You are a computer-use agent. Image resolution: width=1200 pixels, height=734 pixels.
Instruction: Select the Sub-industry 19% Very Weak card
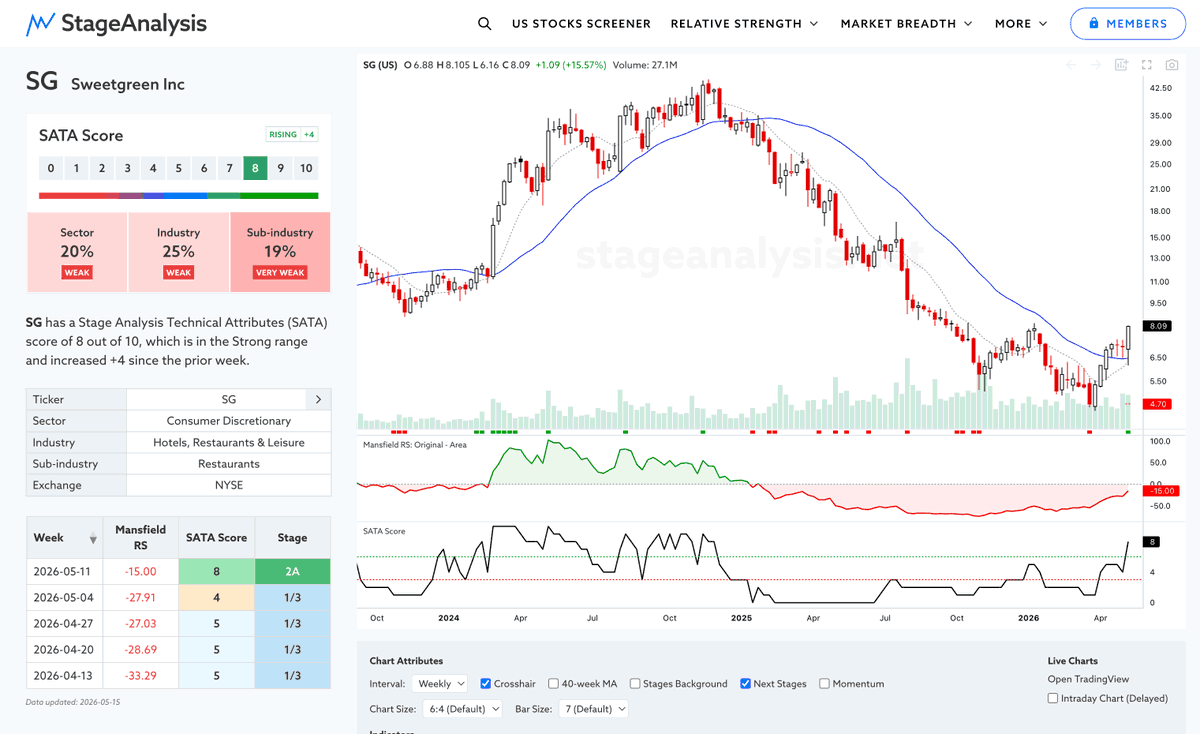(280, 252)
